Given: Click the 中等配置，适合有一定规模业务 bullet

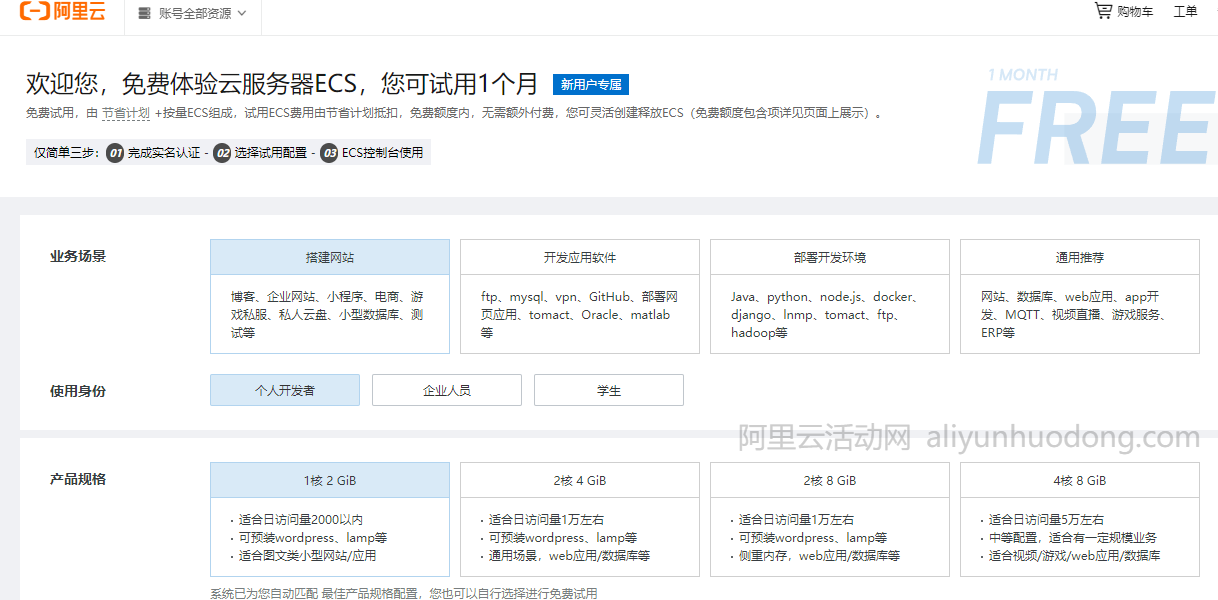Looking at the screenshot, I should point(1073,538).
